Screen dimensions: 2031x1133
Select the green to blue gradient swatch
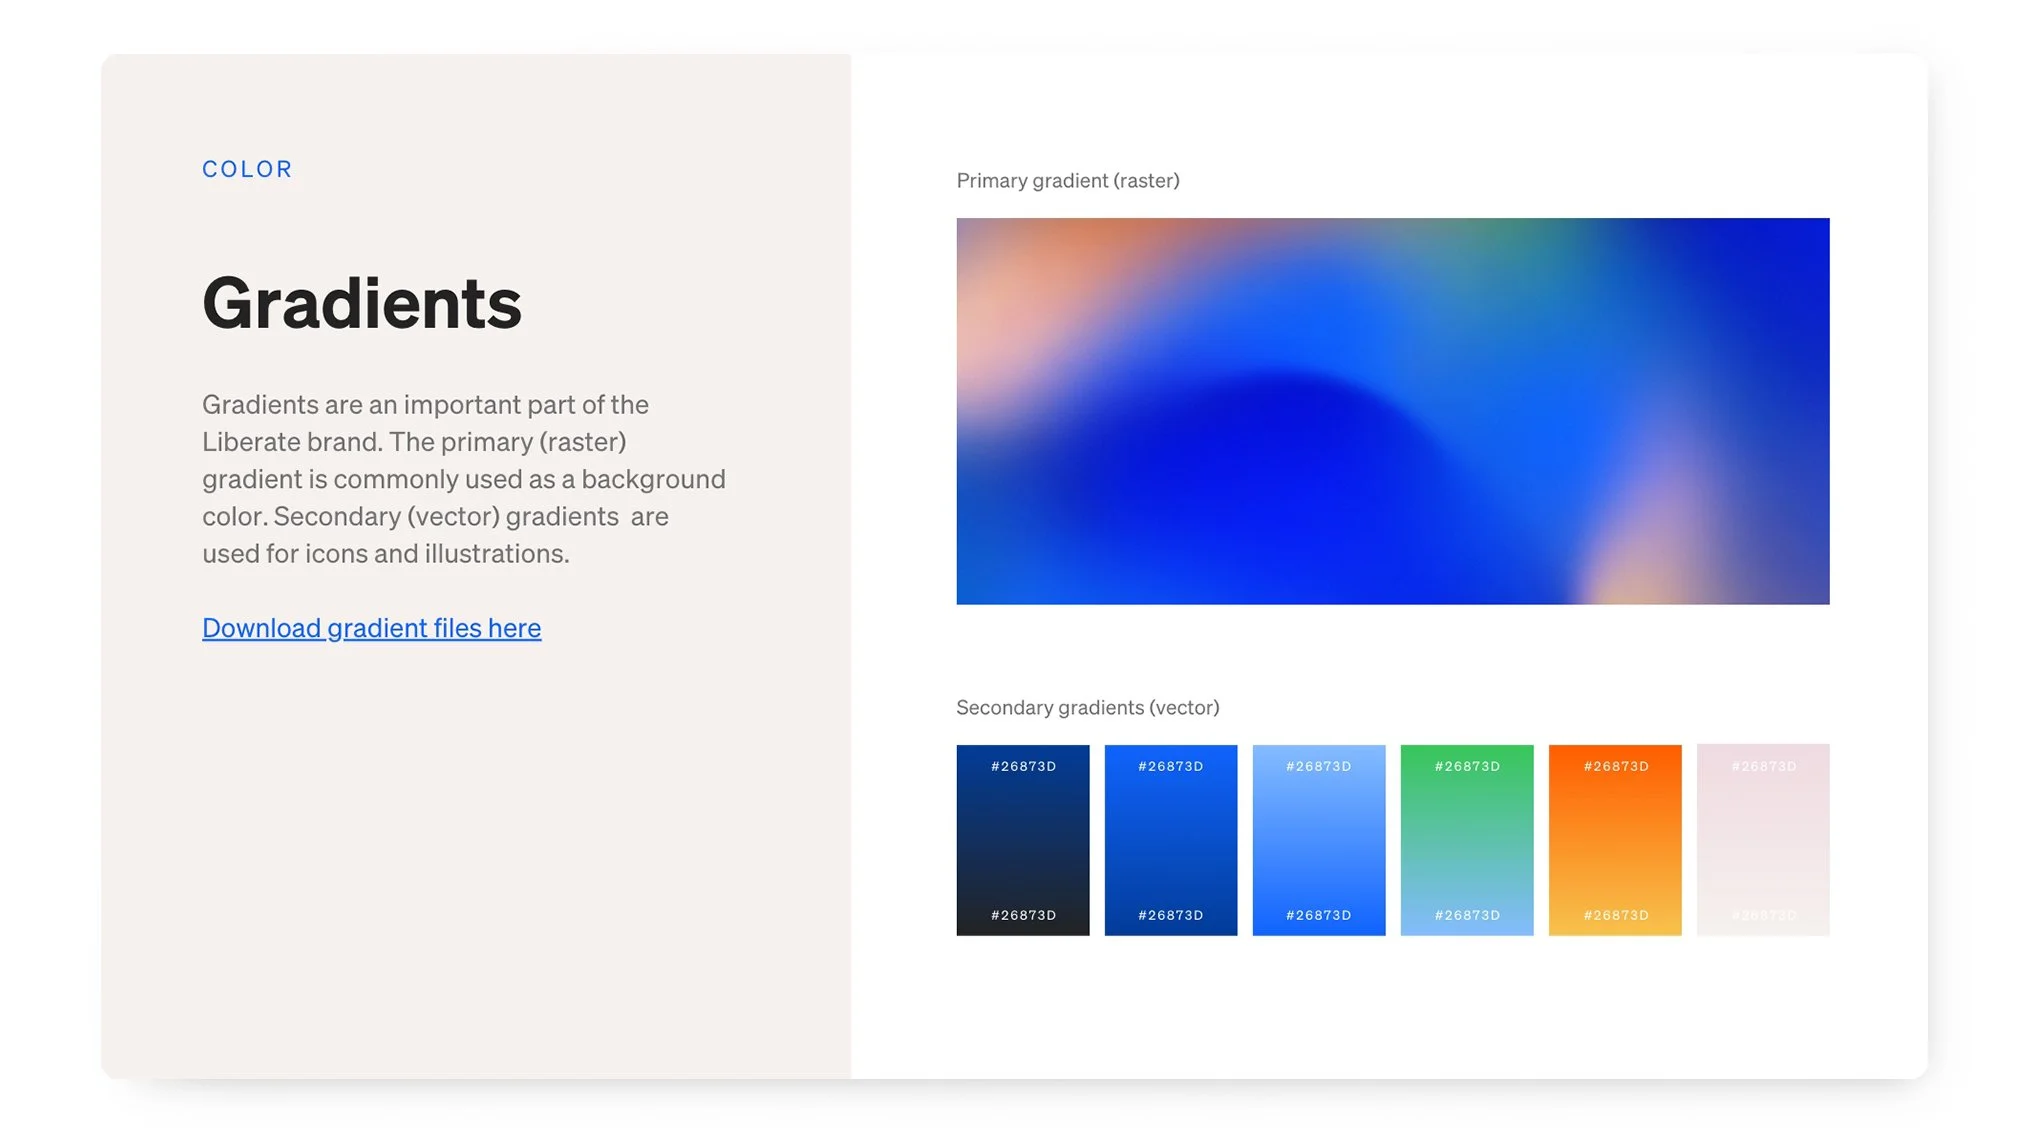[1466, 840]
